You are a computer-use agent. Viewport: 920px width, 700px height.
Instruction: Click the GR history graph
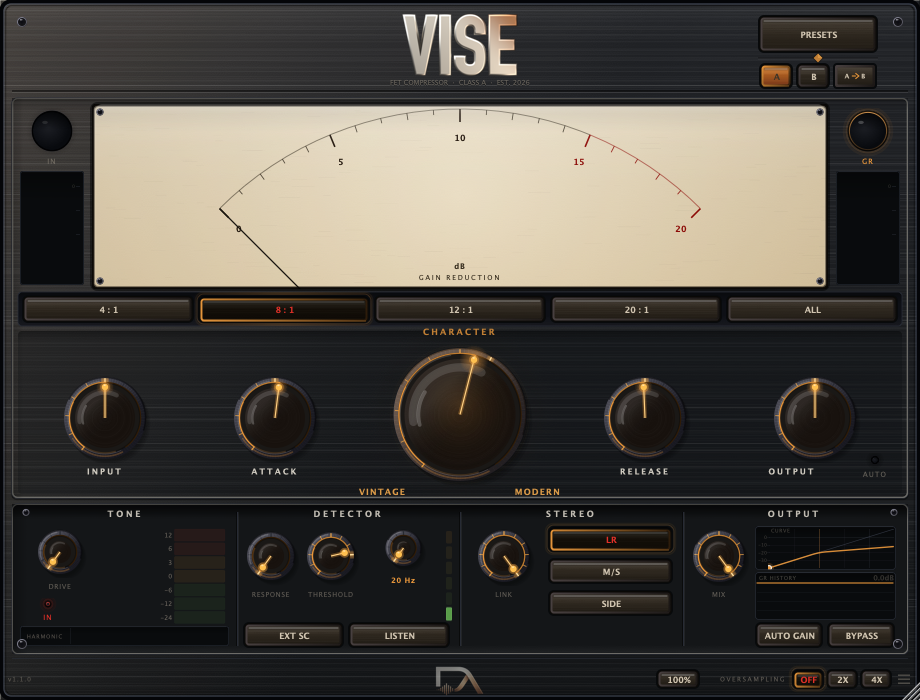click(826, 596)
